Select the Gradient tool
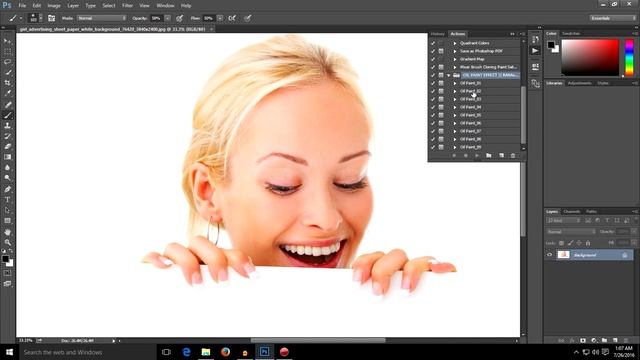Screen dimensions: 640x360 click(x=7, y=157)
